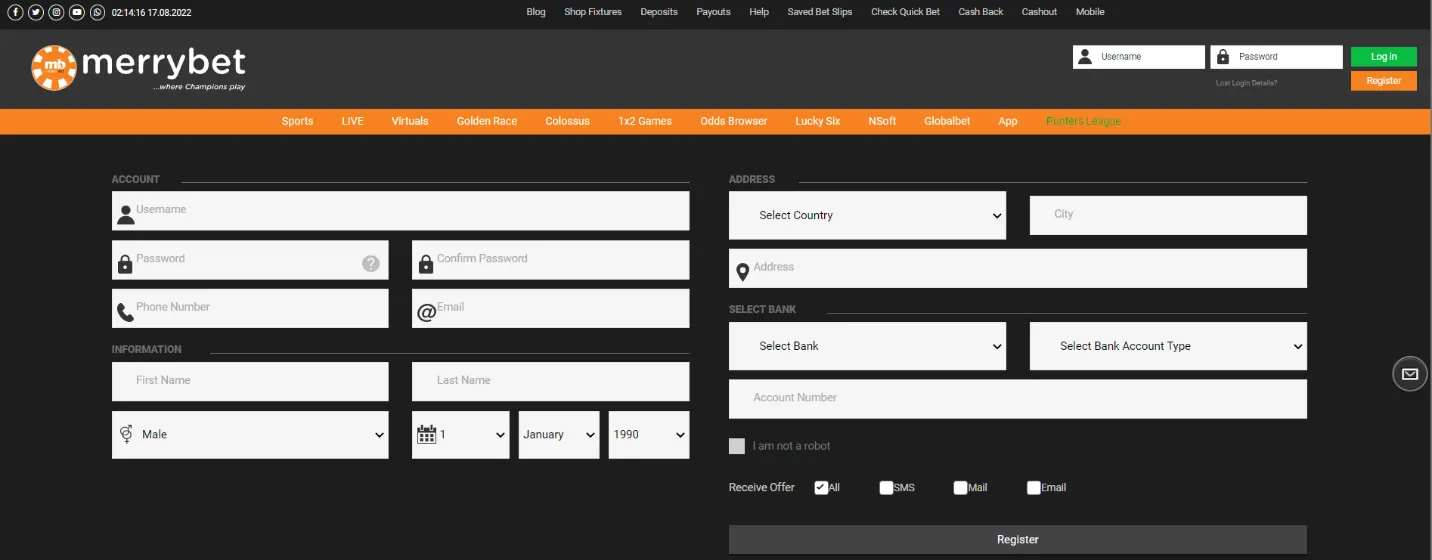Submit the form with bottom Register button
This screenshot has width=1432, height=560.
pyautogui.click(x=1018, y=539)
